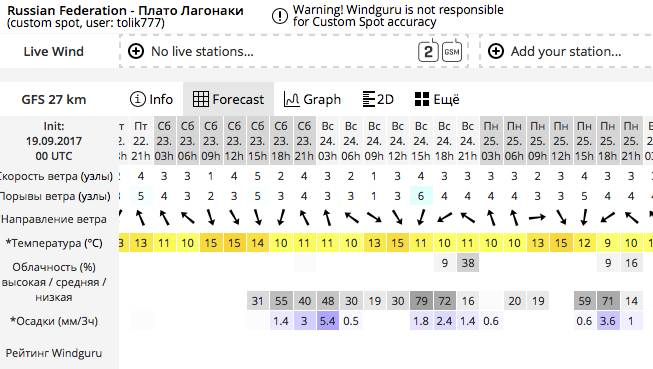Click the No live stations text

(202, 51)
